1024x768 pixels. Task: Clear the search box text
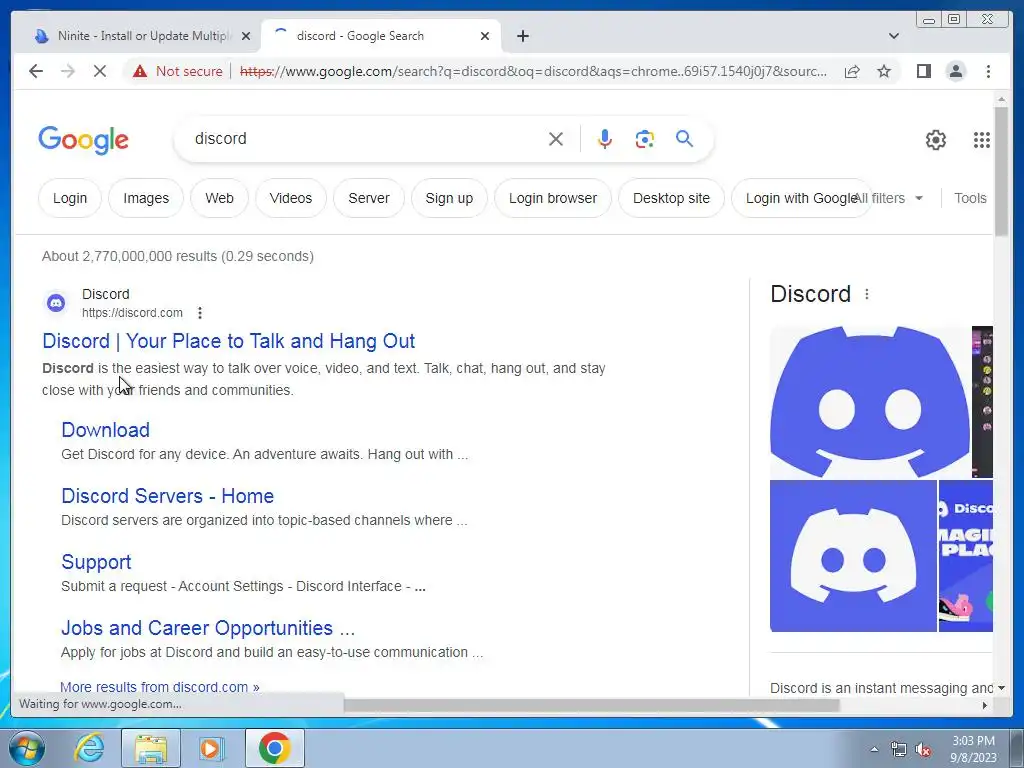tap(556, 139)
